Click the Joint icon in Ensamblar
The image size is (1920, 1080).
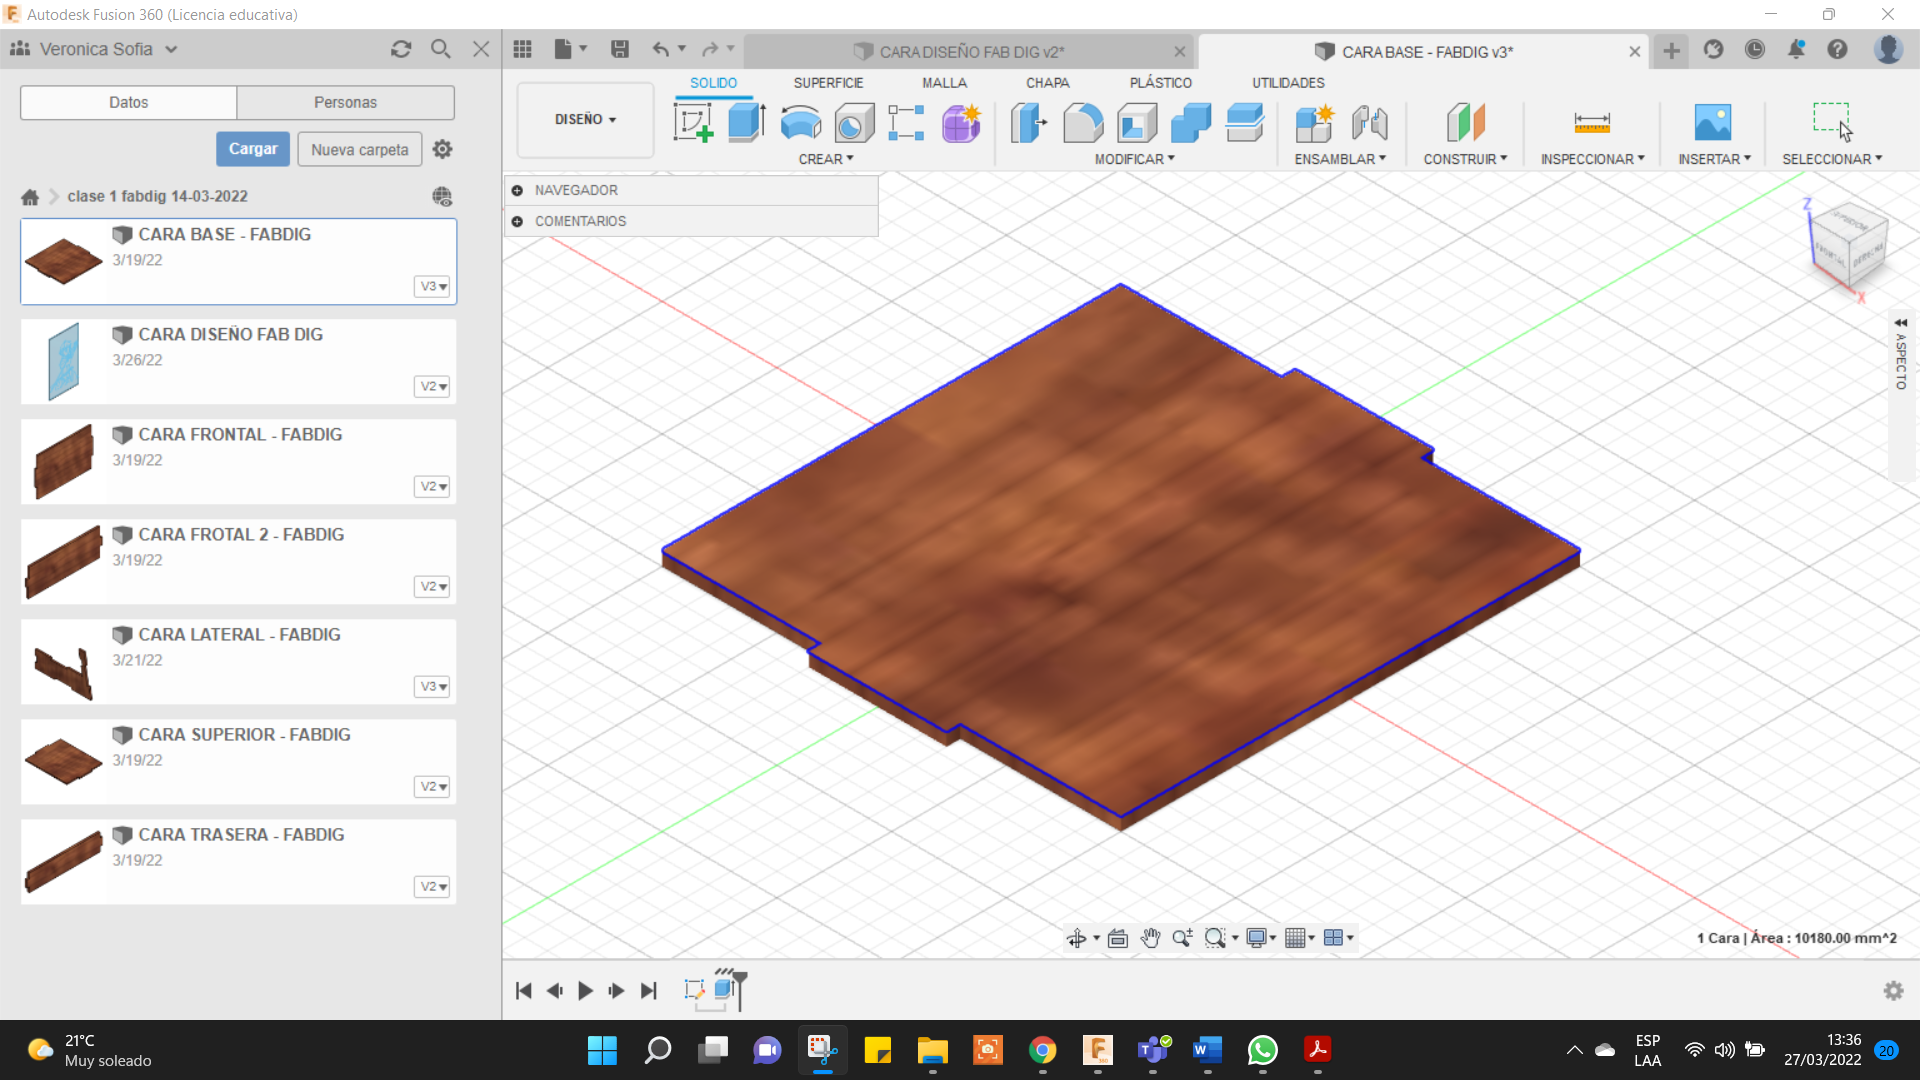click(x=1369, y=123)
